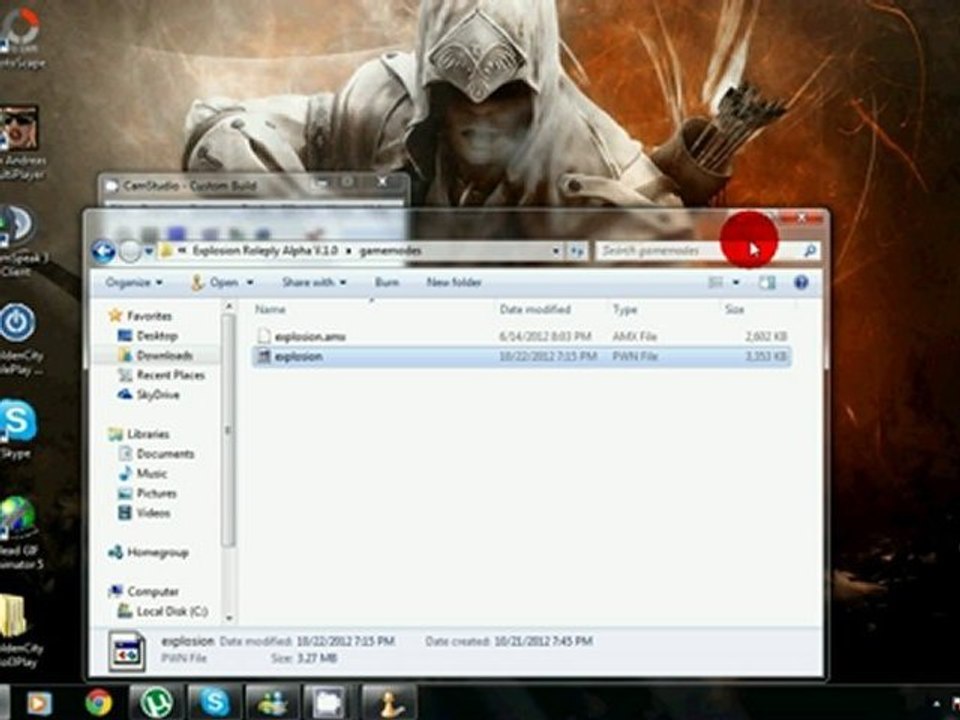Create a New folder
This screenshot has height=720, width=960.
click(454, 282)
